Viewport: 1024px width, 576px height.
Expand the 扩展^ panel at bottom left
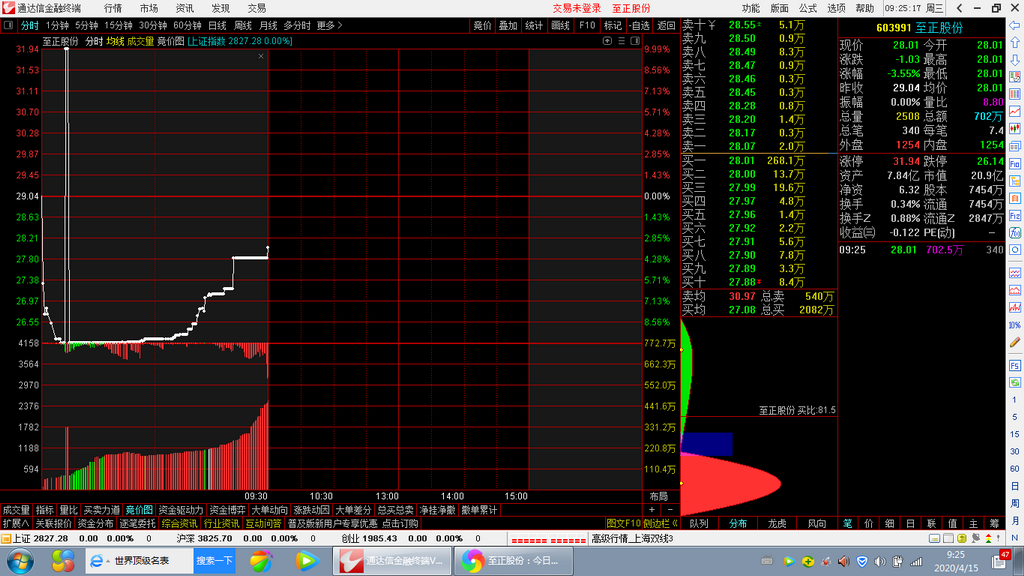click(14, 523)
